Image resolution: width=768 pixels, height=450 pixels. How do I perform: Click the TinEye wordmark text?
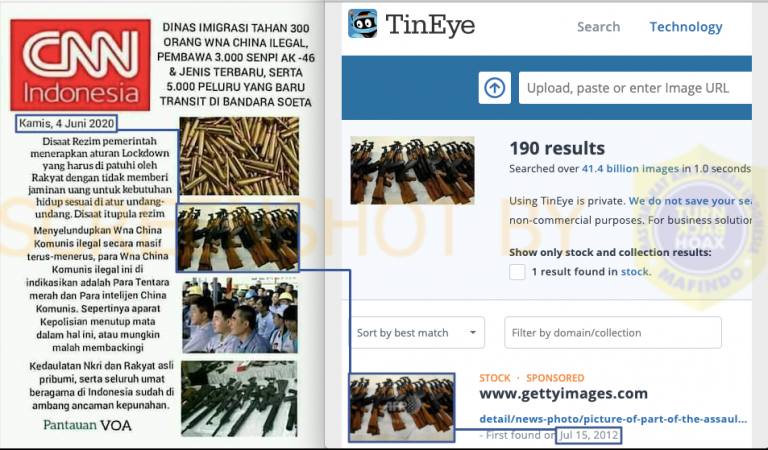430,25
